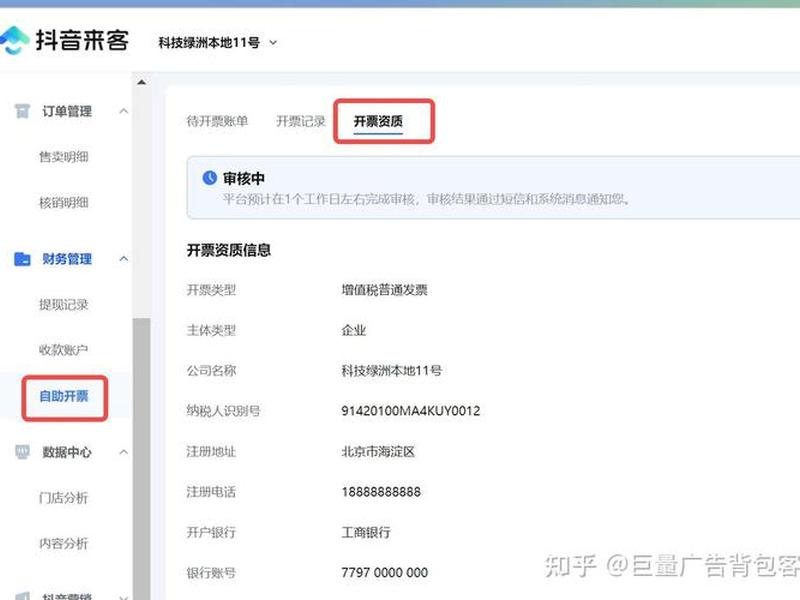Image resolution: width=800 pixels, height=600 pixels.
Task: Open 核销明细 in the sidebar
Action: click(64, 202)
